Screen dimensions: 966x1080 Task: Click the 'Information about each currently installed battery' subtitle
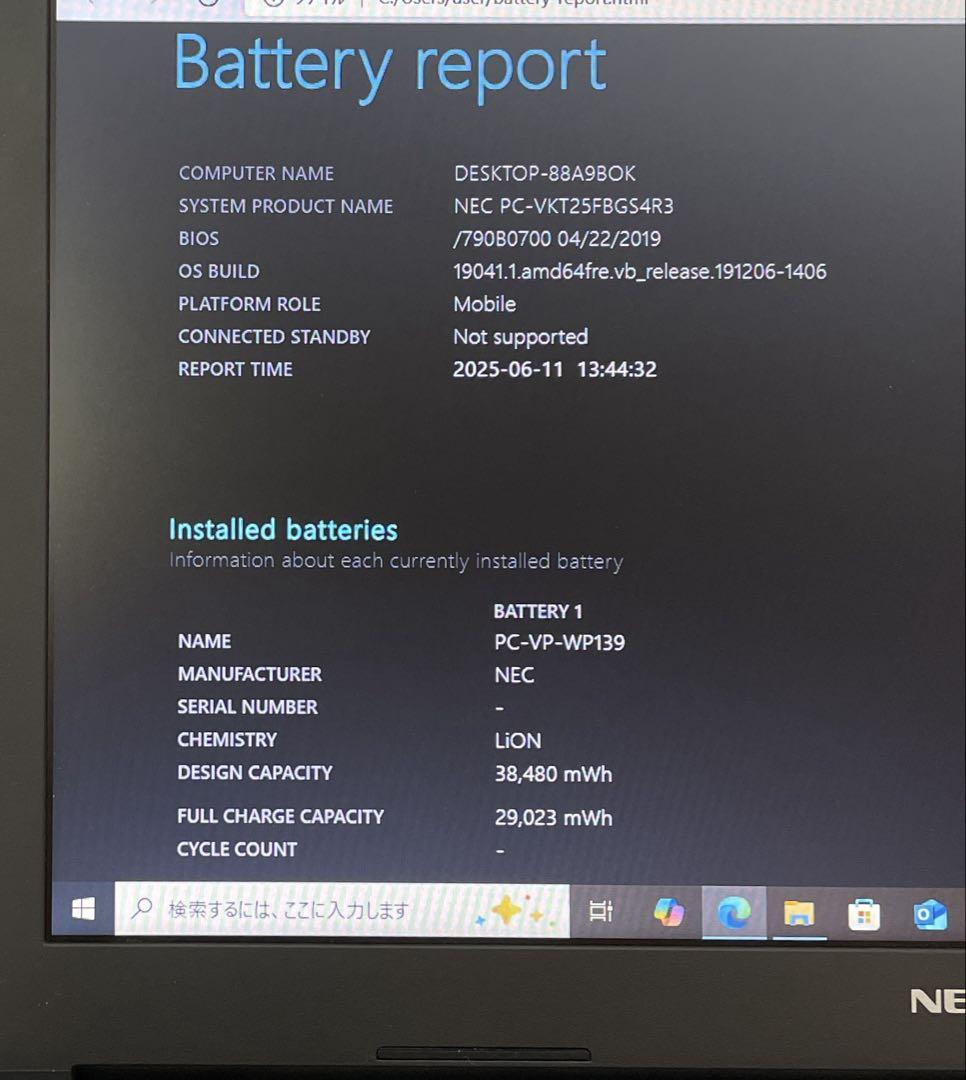tap(395, 561)
